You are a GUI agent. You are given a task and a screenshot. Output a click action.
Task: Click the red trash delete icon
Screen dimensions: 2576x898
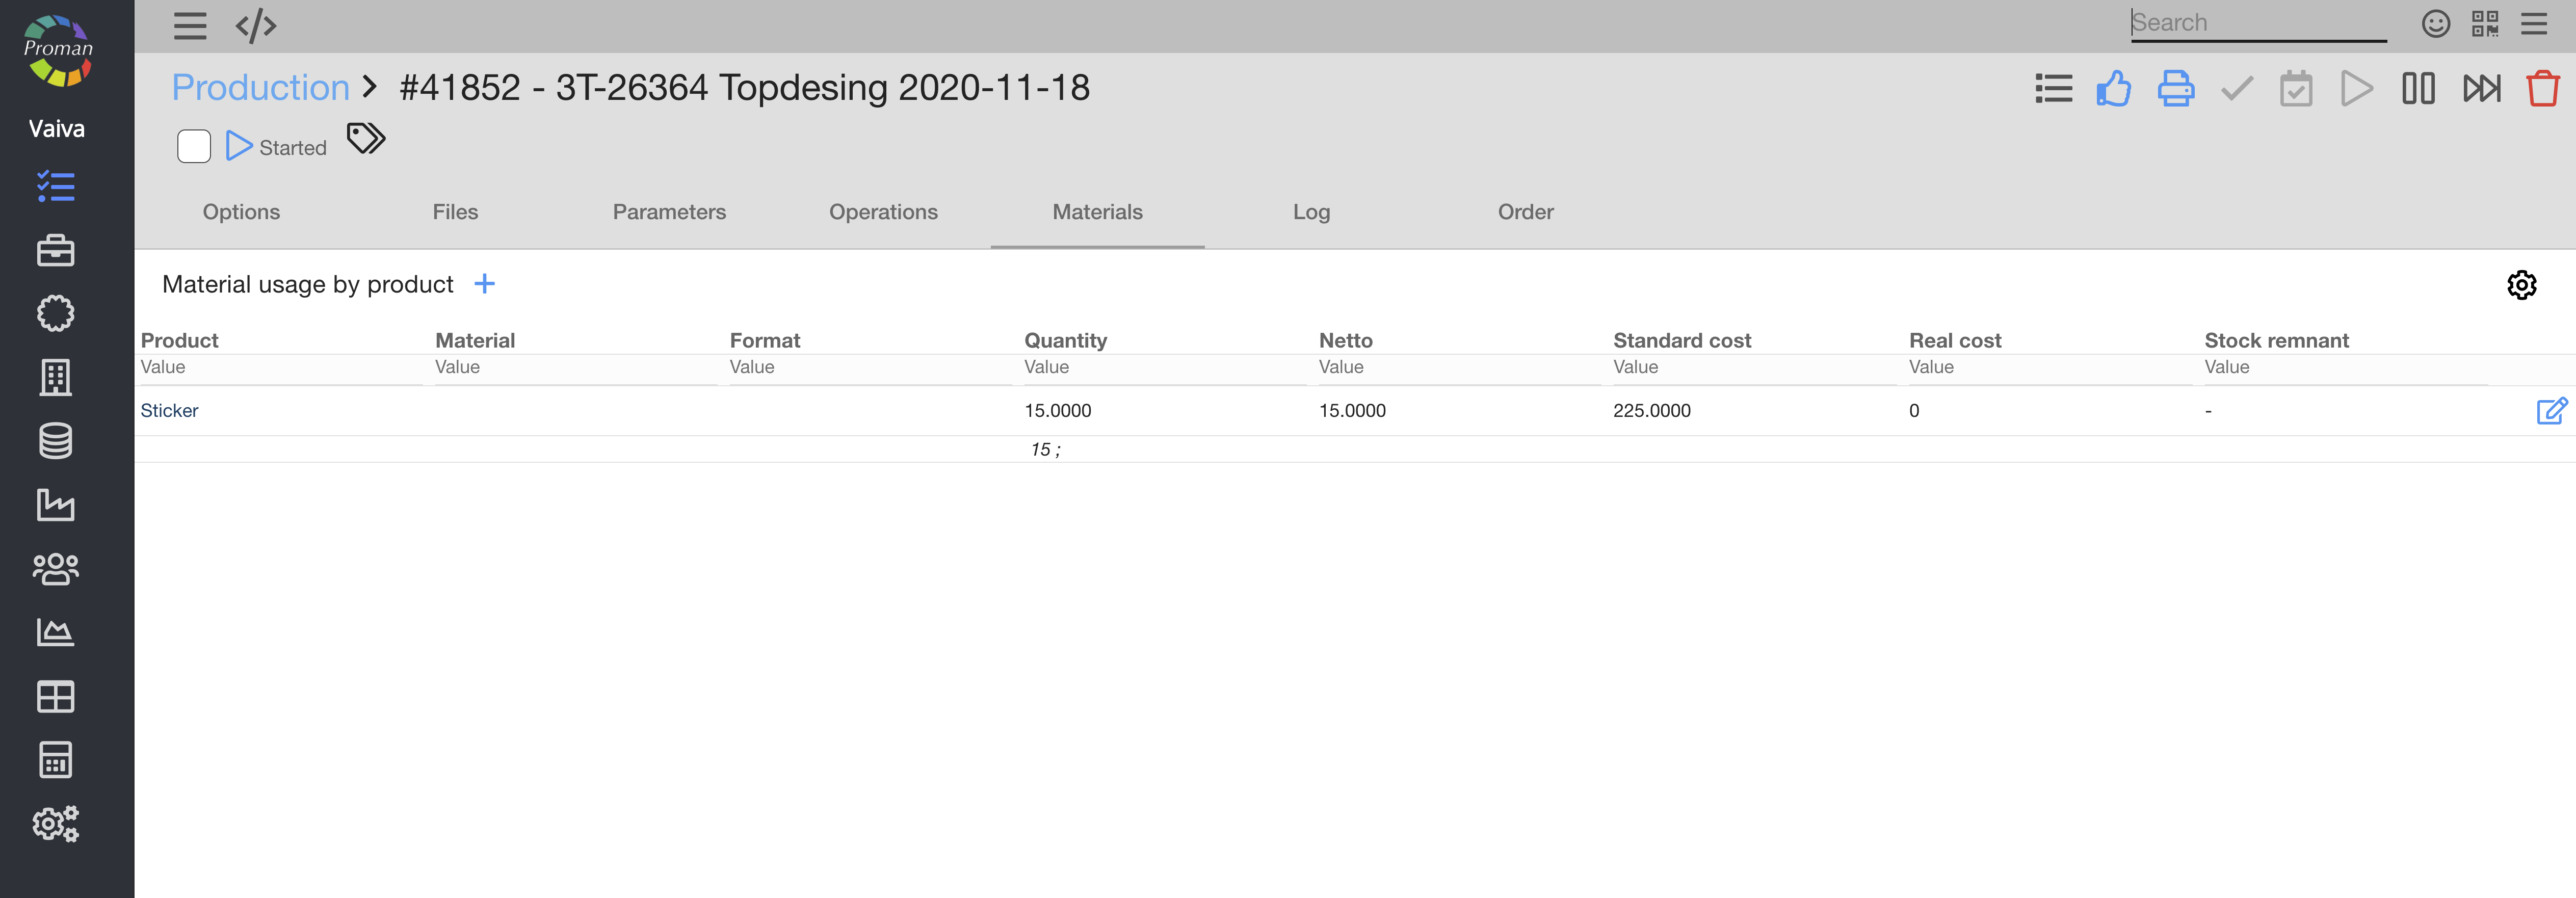tap(2542, 89)
